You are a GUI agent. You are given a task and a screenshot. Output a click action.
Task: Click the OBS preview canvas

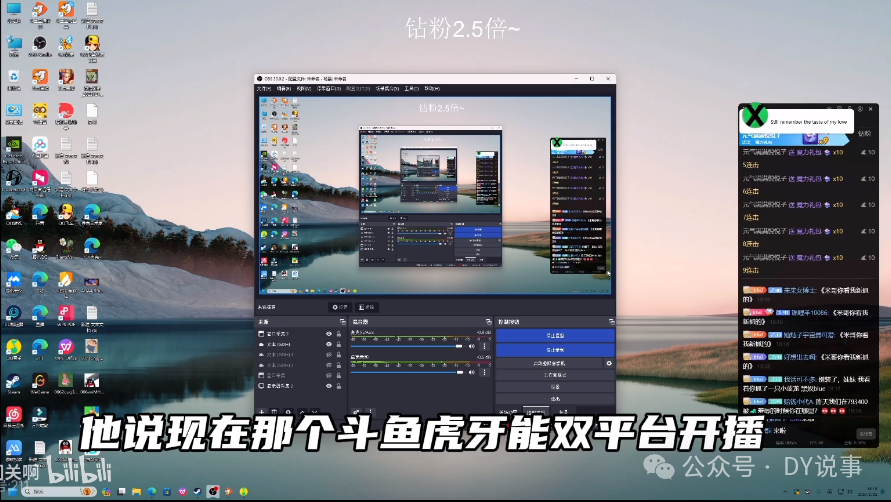coord(435,195)
